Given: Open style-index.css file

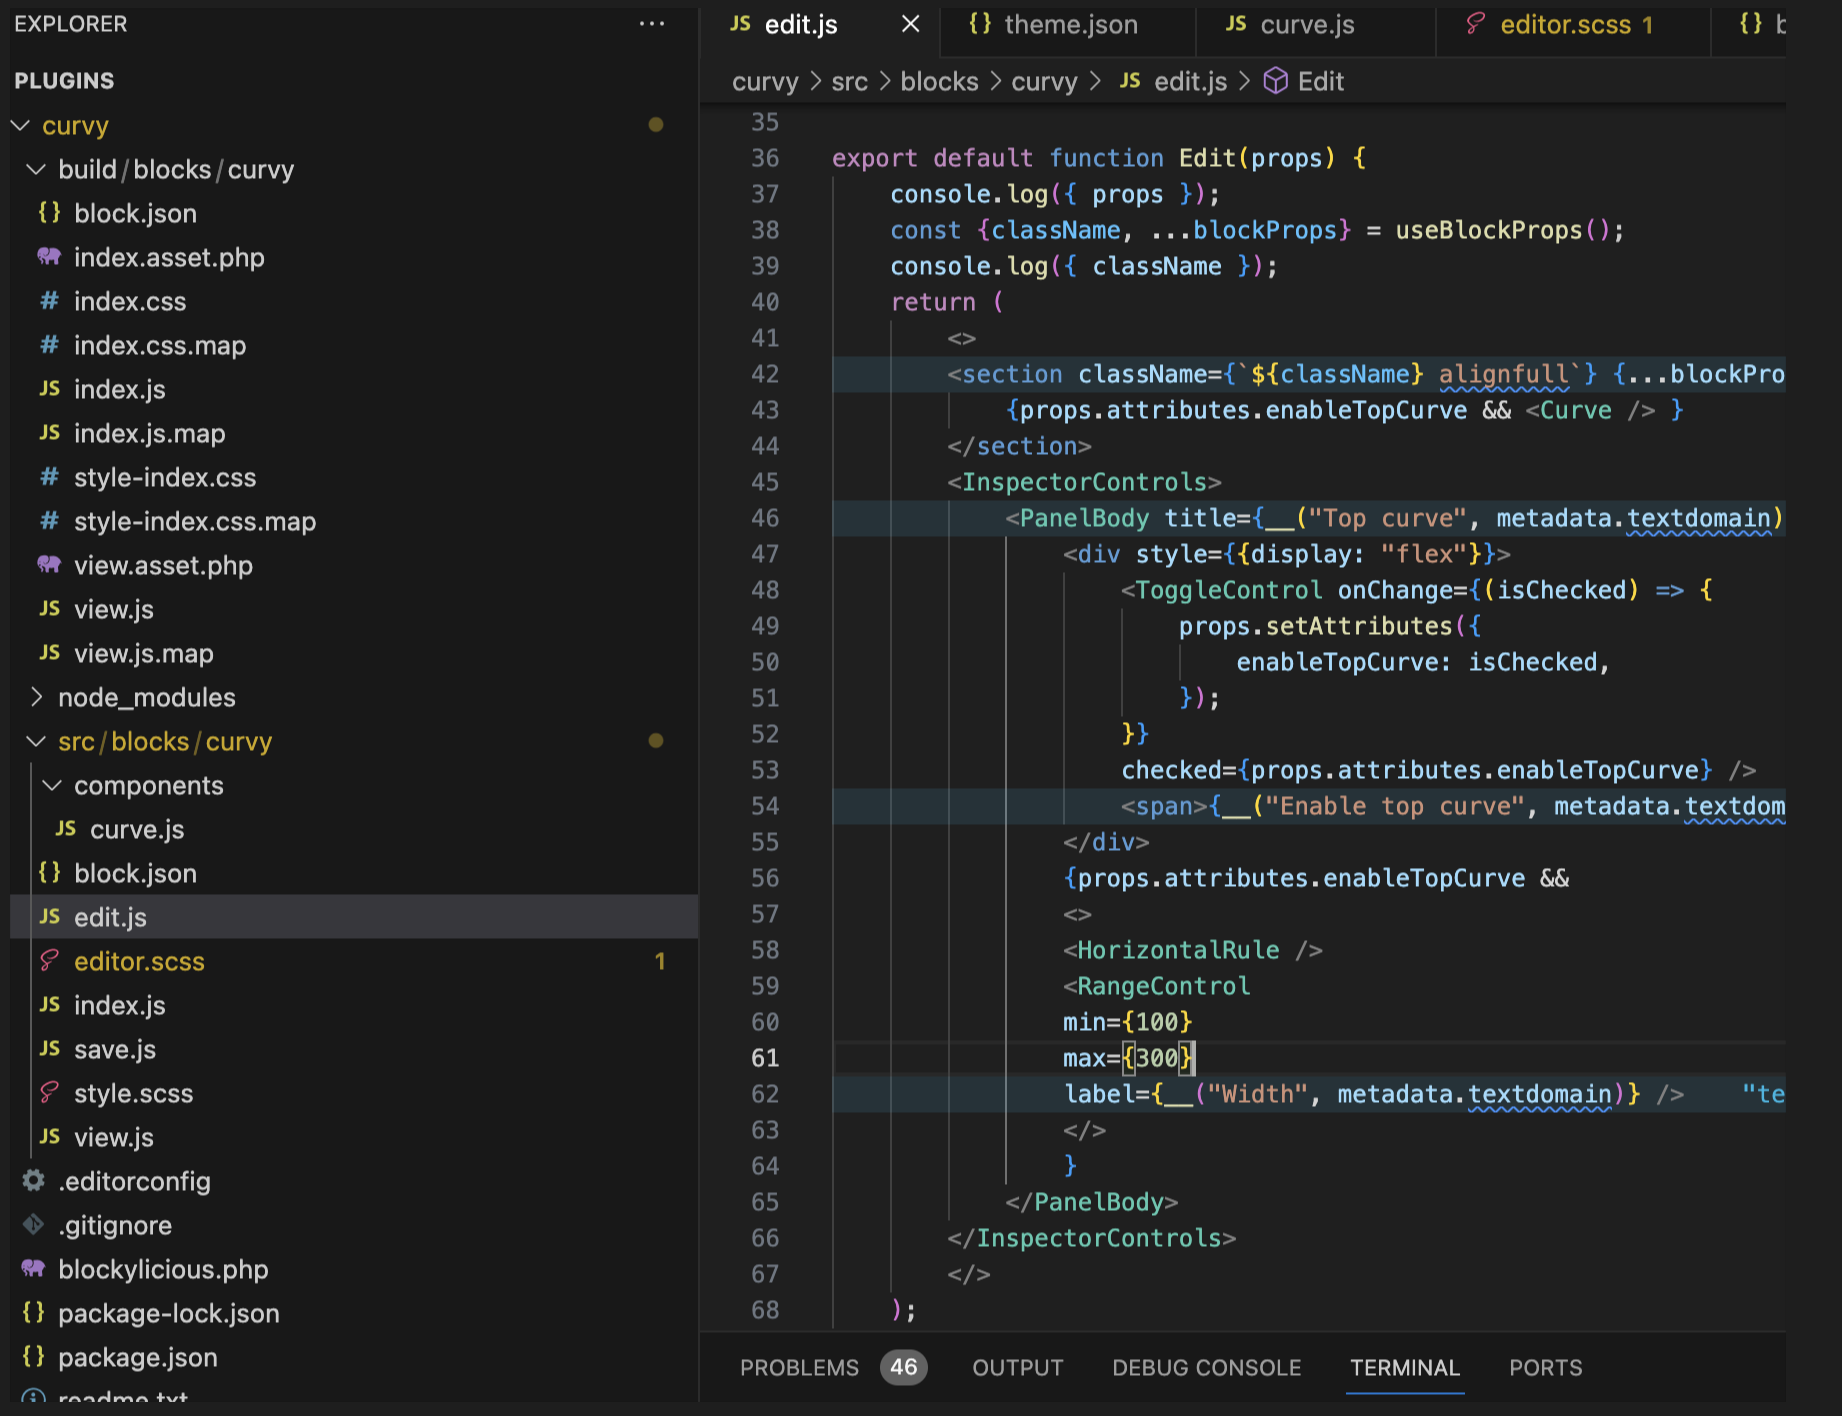Looking at the screenshot, I should [354, 477].
